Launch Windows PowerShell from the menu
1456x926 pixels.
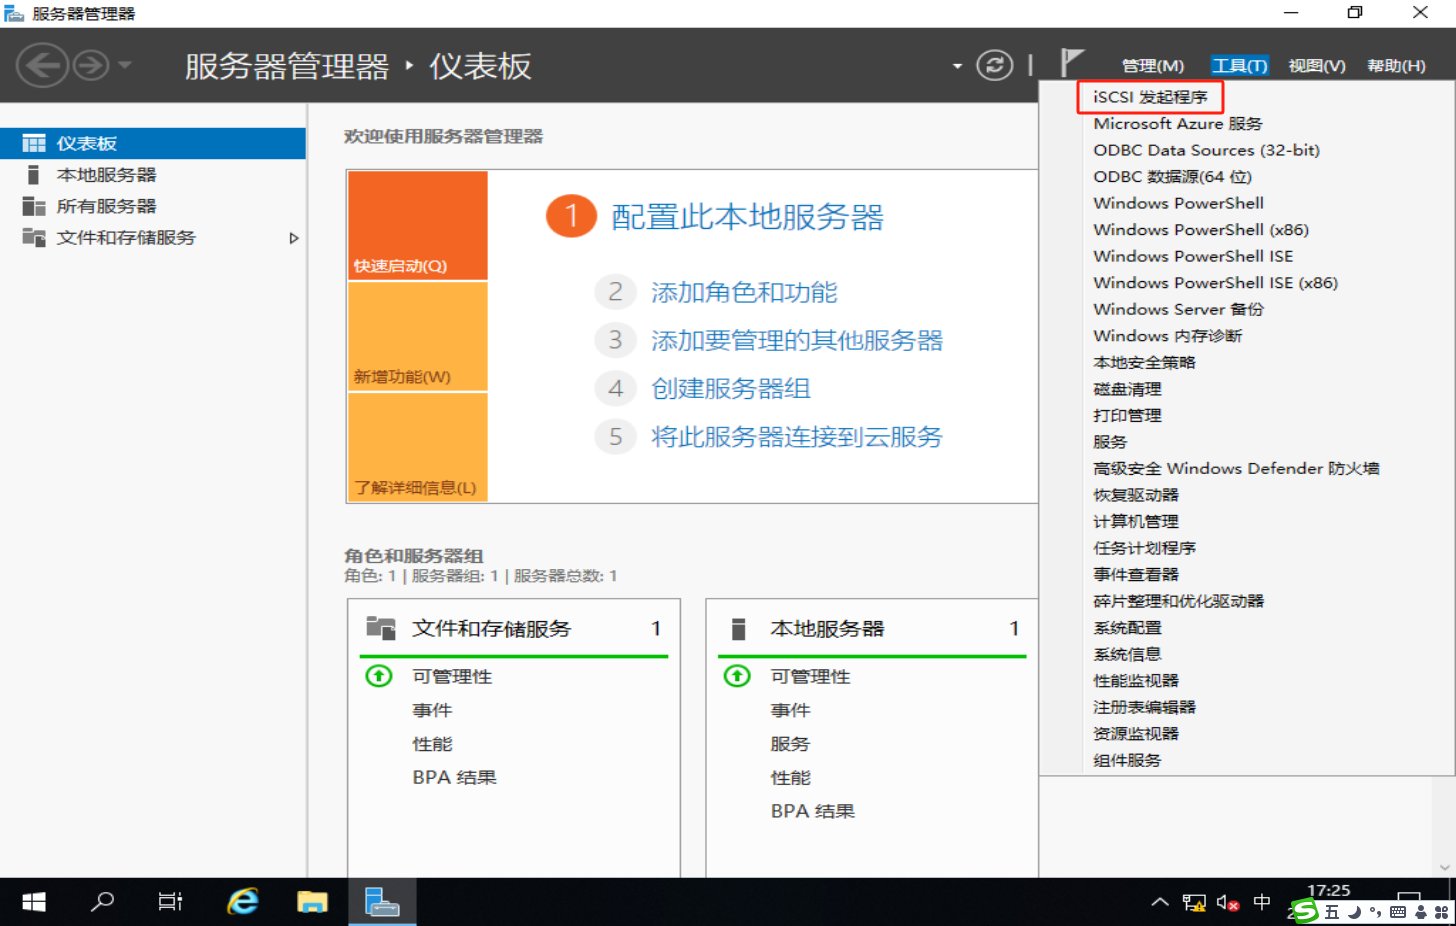(1178, 203)
